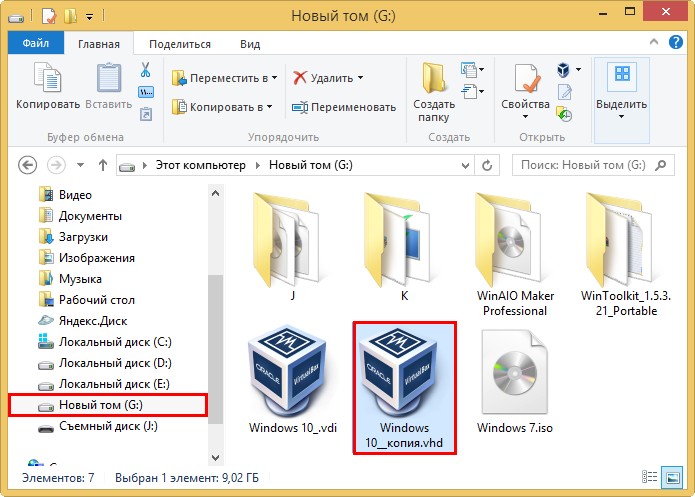Click the Copy (Копировать) ribbon button

[48, 86]
